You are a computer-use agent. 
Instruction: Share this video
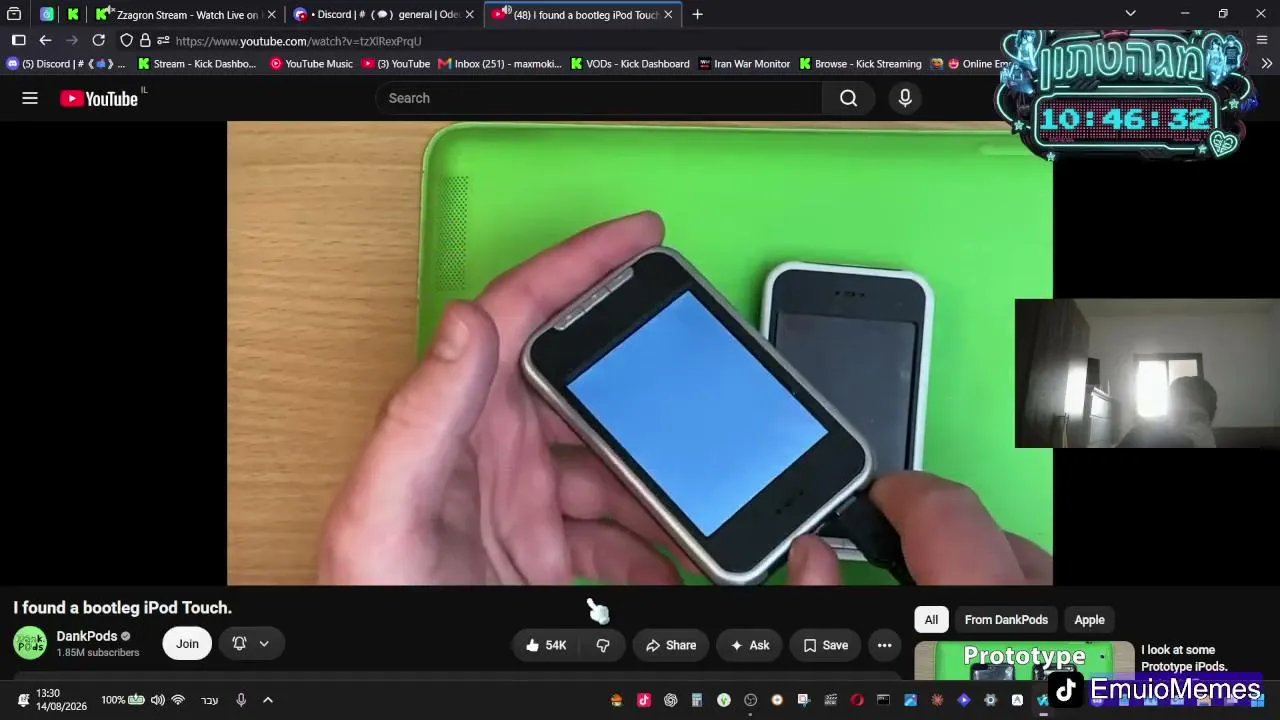[x=670, y=645]
